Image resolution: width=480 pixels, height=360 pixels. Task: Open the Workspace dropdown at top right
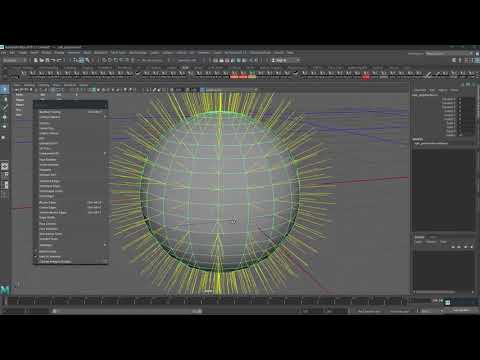pyautogui.click(x=449, y=53)
